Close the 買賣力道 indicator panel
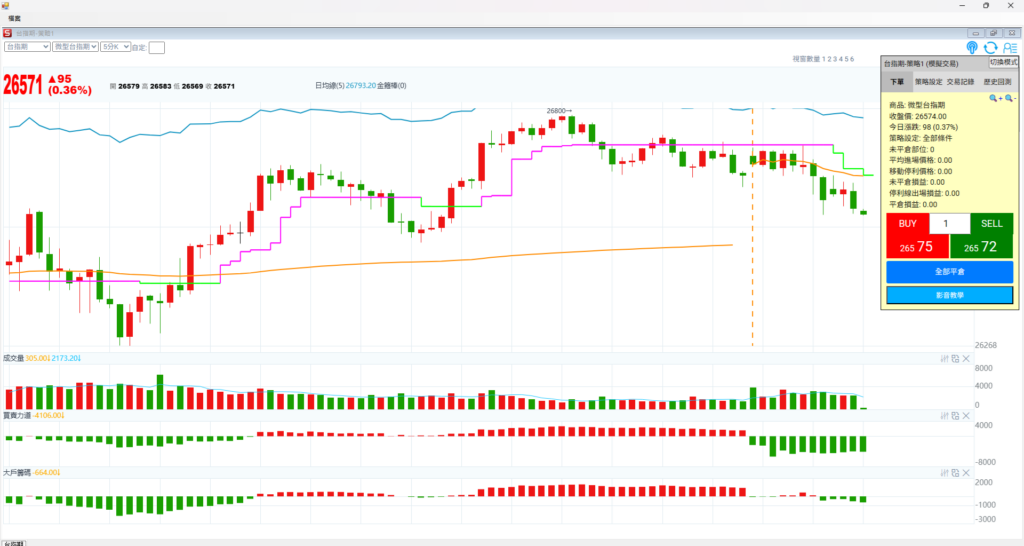 pyautogui.click(x=966, y=415)
